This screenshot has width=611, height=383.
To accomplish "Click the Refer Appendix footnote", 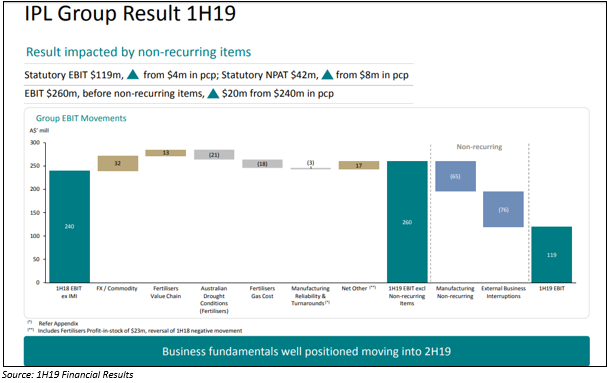I will point(58,323).
